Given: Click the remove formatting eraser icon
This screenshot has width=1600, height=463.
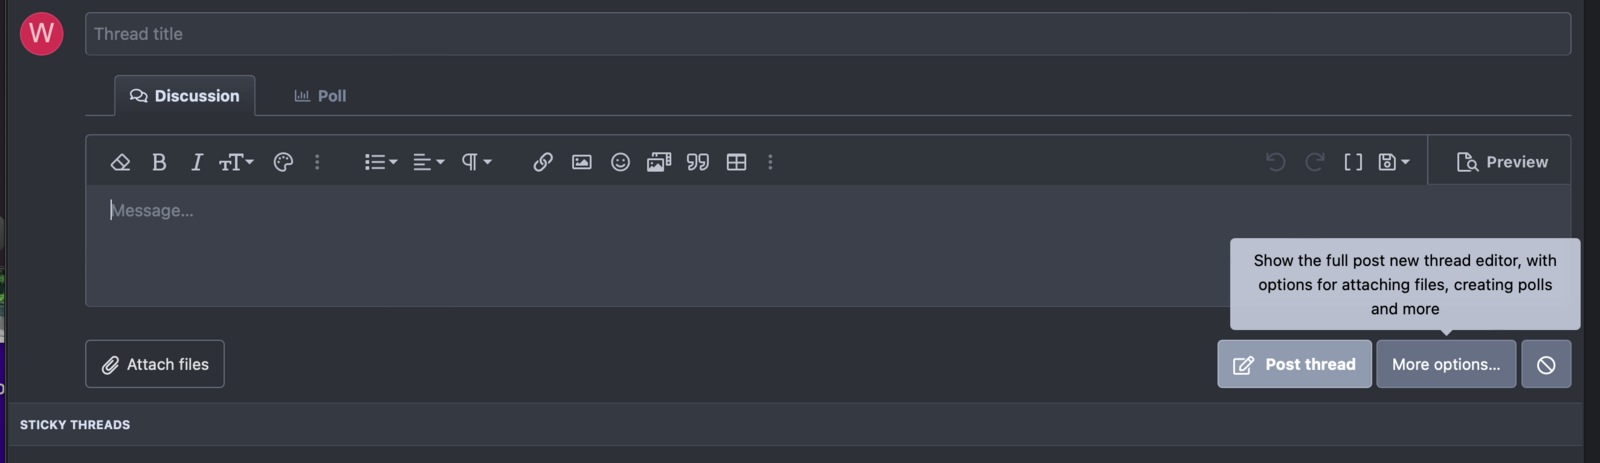Looking at the screenshot, I should pos(120,162).
